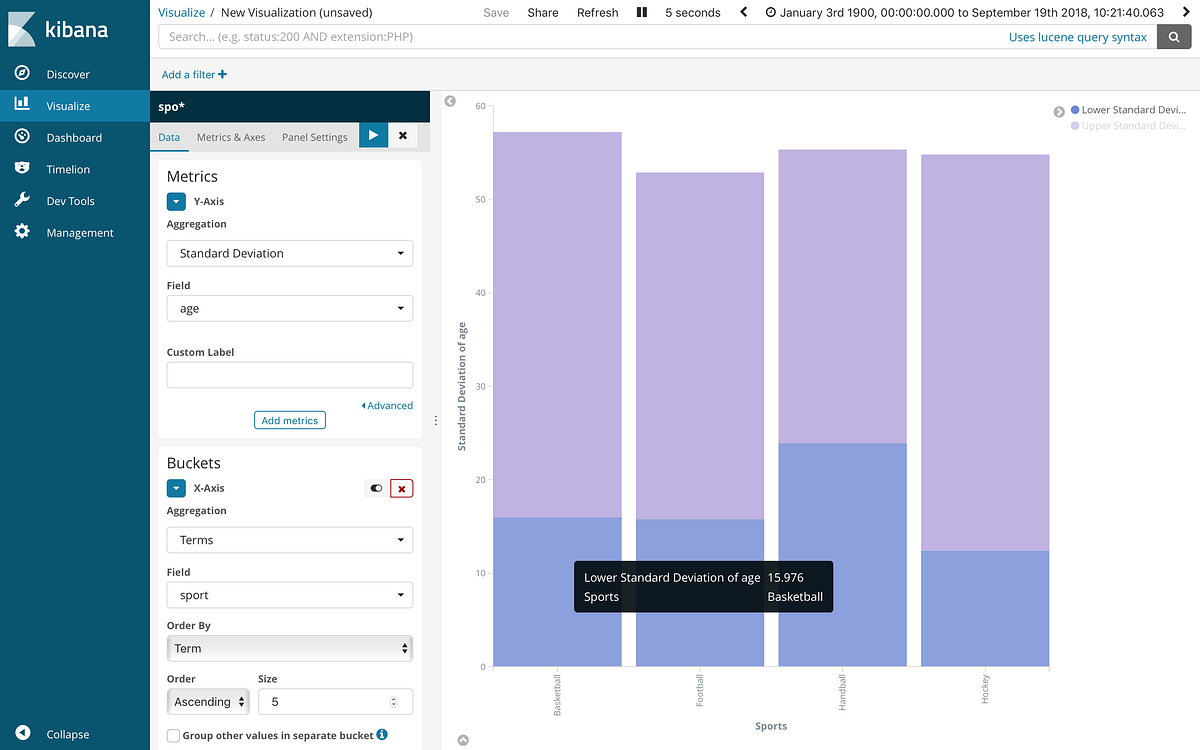
Task: Click the Upper Standard Deviation legend color dot
Action: (1074, 125)
